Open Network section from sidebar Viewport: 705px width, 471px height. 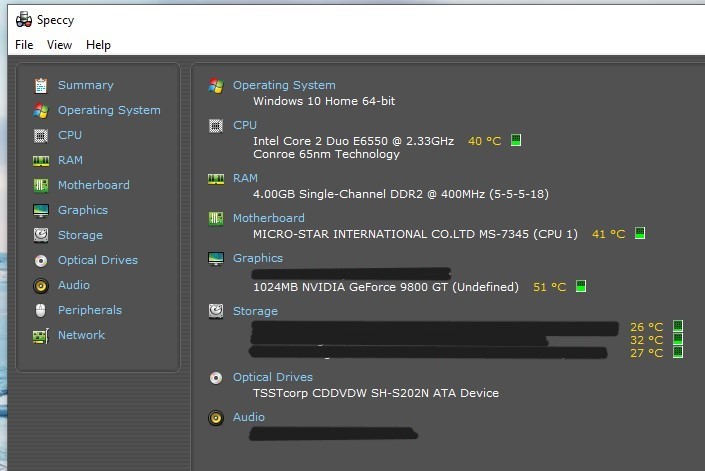click(81, 335)
